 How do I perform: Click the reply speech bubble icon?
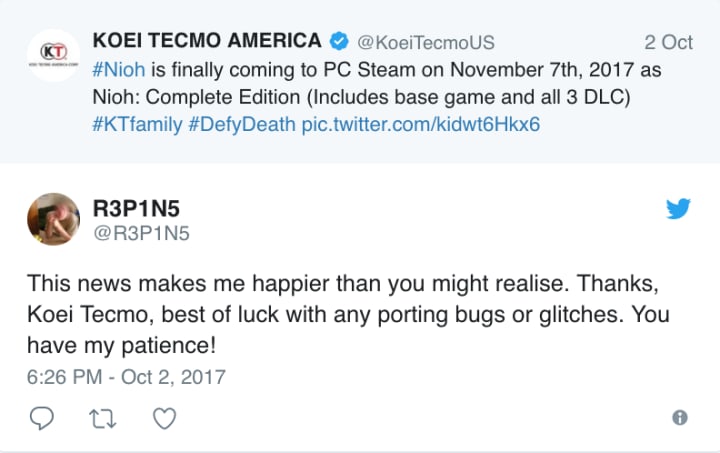(41, 417)
